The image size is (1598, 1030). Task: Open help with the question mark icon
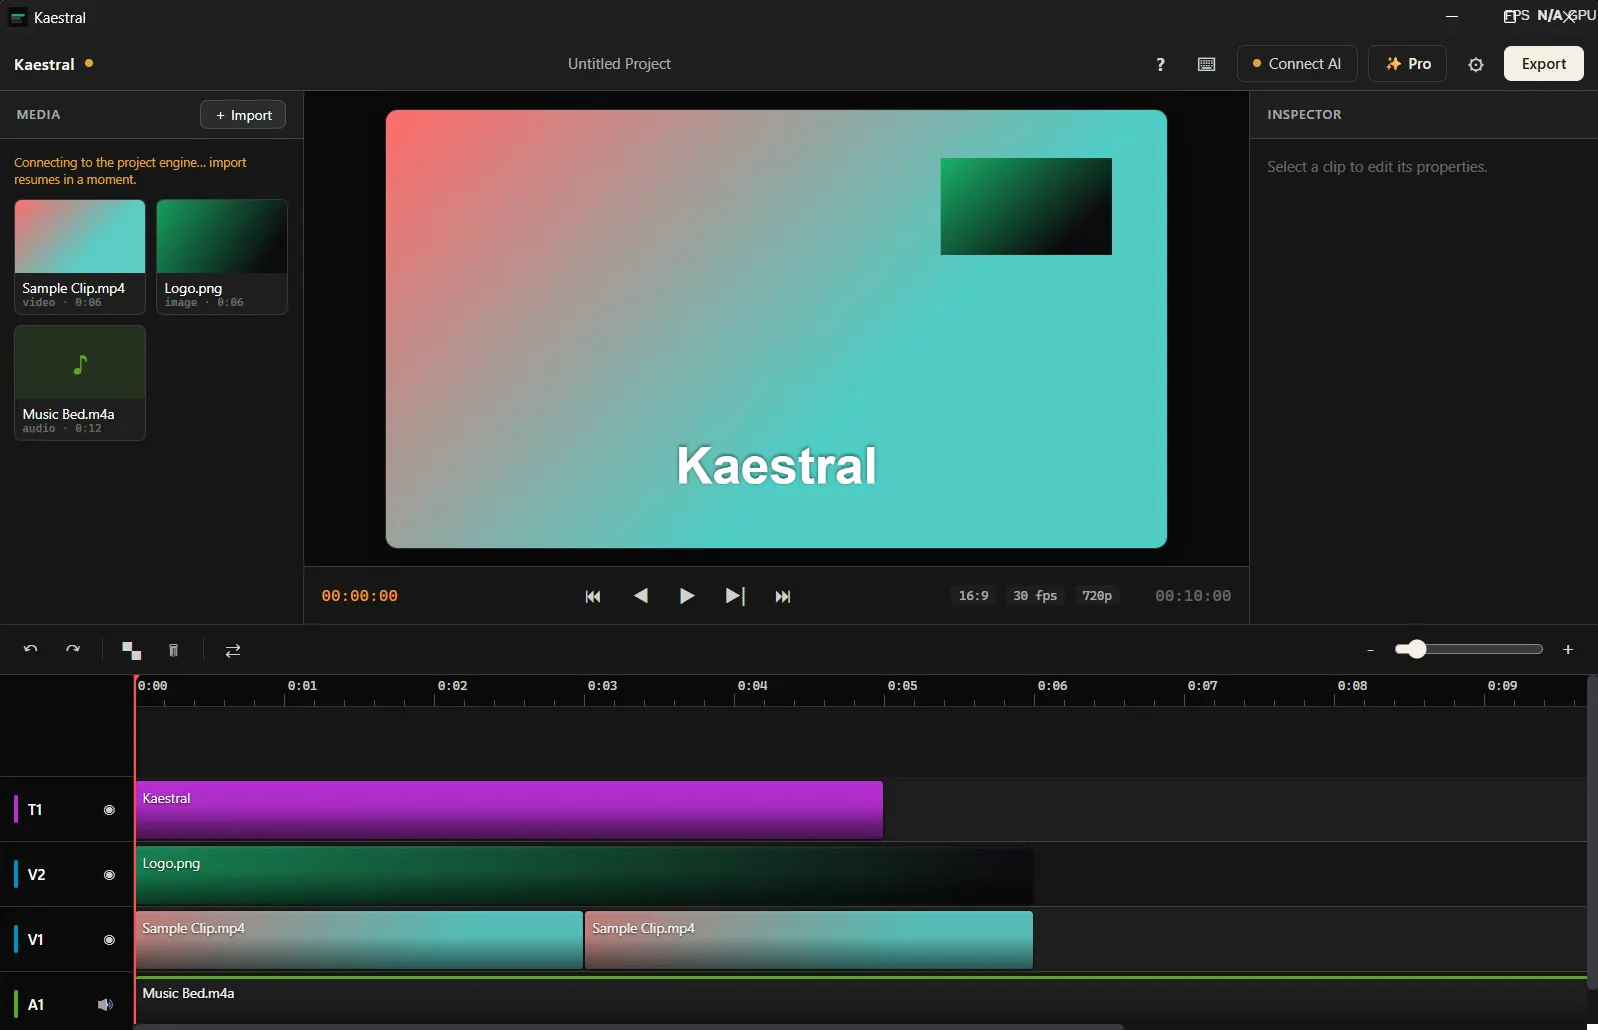click(x=1160, y=64)
